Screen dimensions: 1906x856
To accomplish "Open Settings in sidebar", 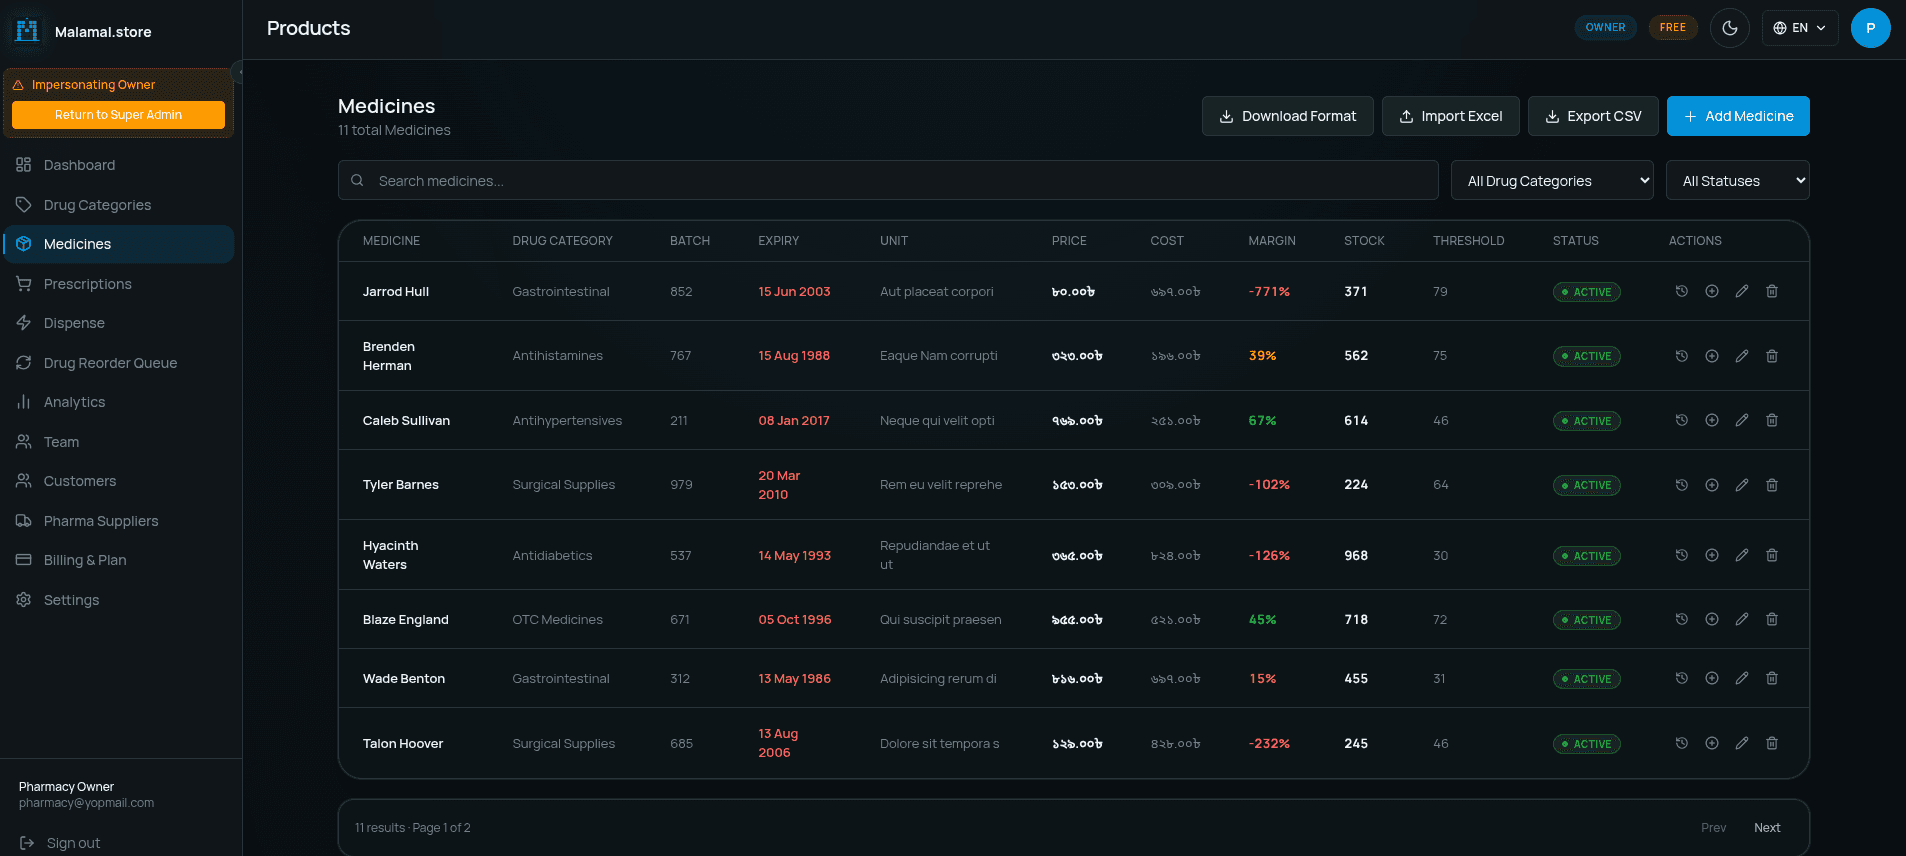I will click(x=118, y=600).
